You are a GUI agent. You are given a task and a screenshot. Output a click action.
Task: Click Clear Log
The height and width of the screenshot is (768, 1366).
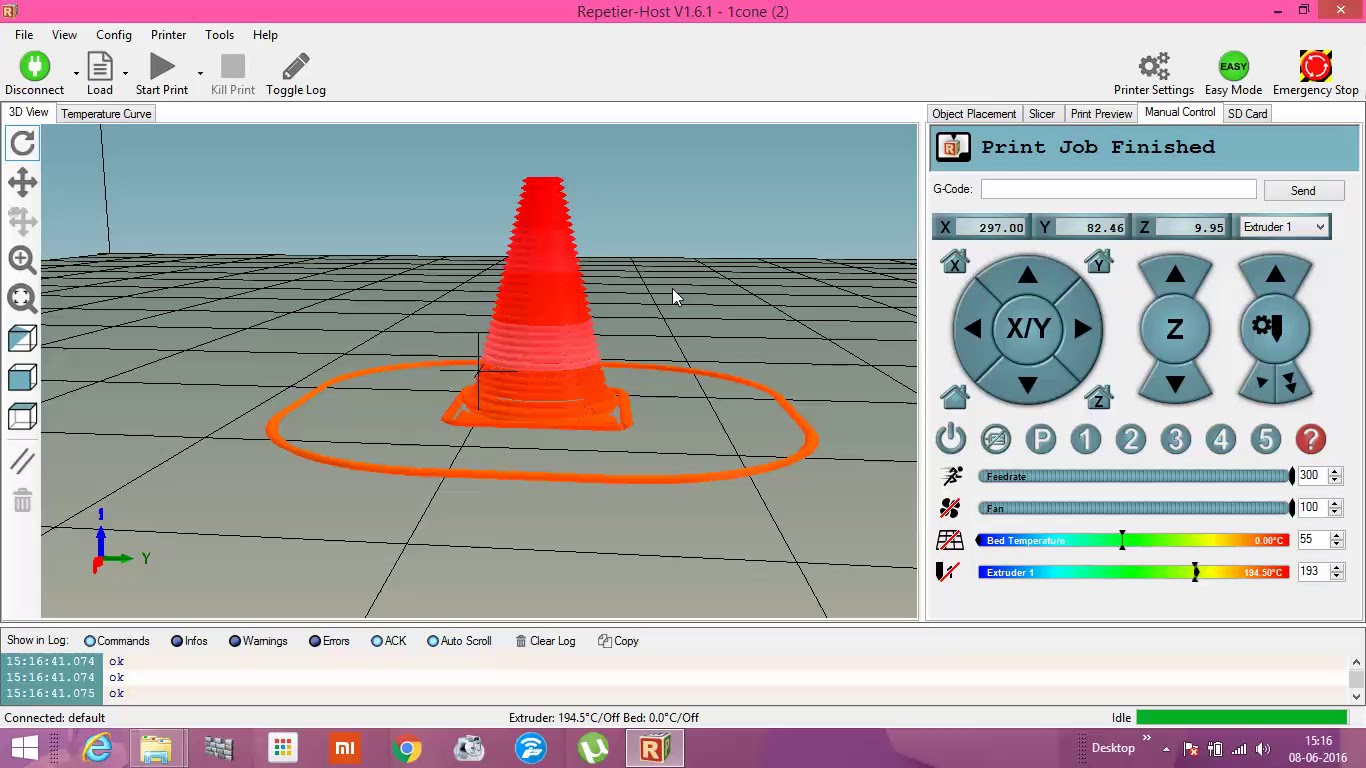(x=545, y=641)
